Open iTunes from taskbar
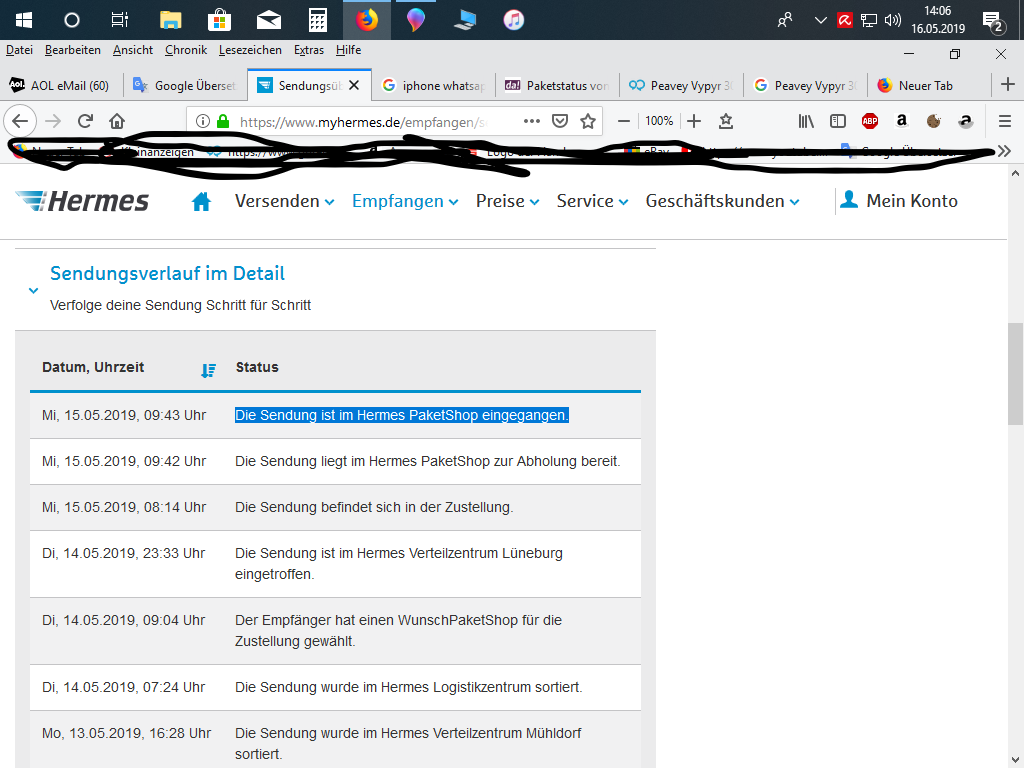 coord(514,20)
